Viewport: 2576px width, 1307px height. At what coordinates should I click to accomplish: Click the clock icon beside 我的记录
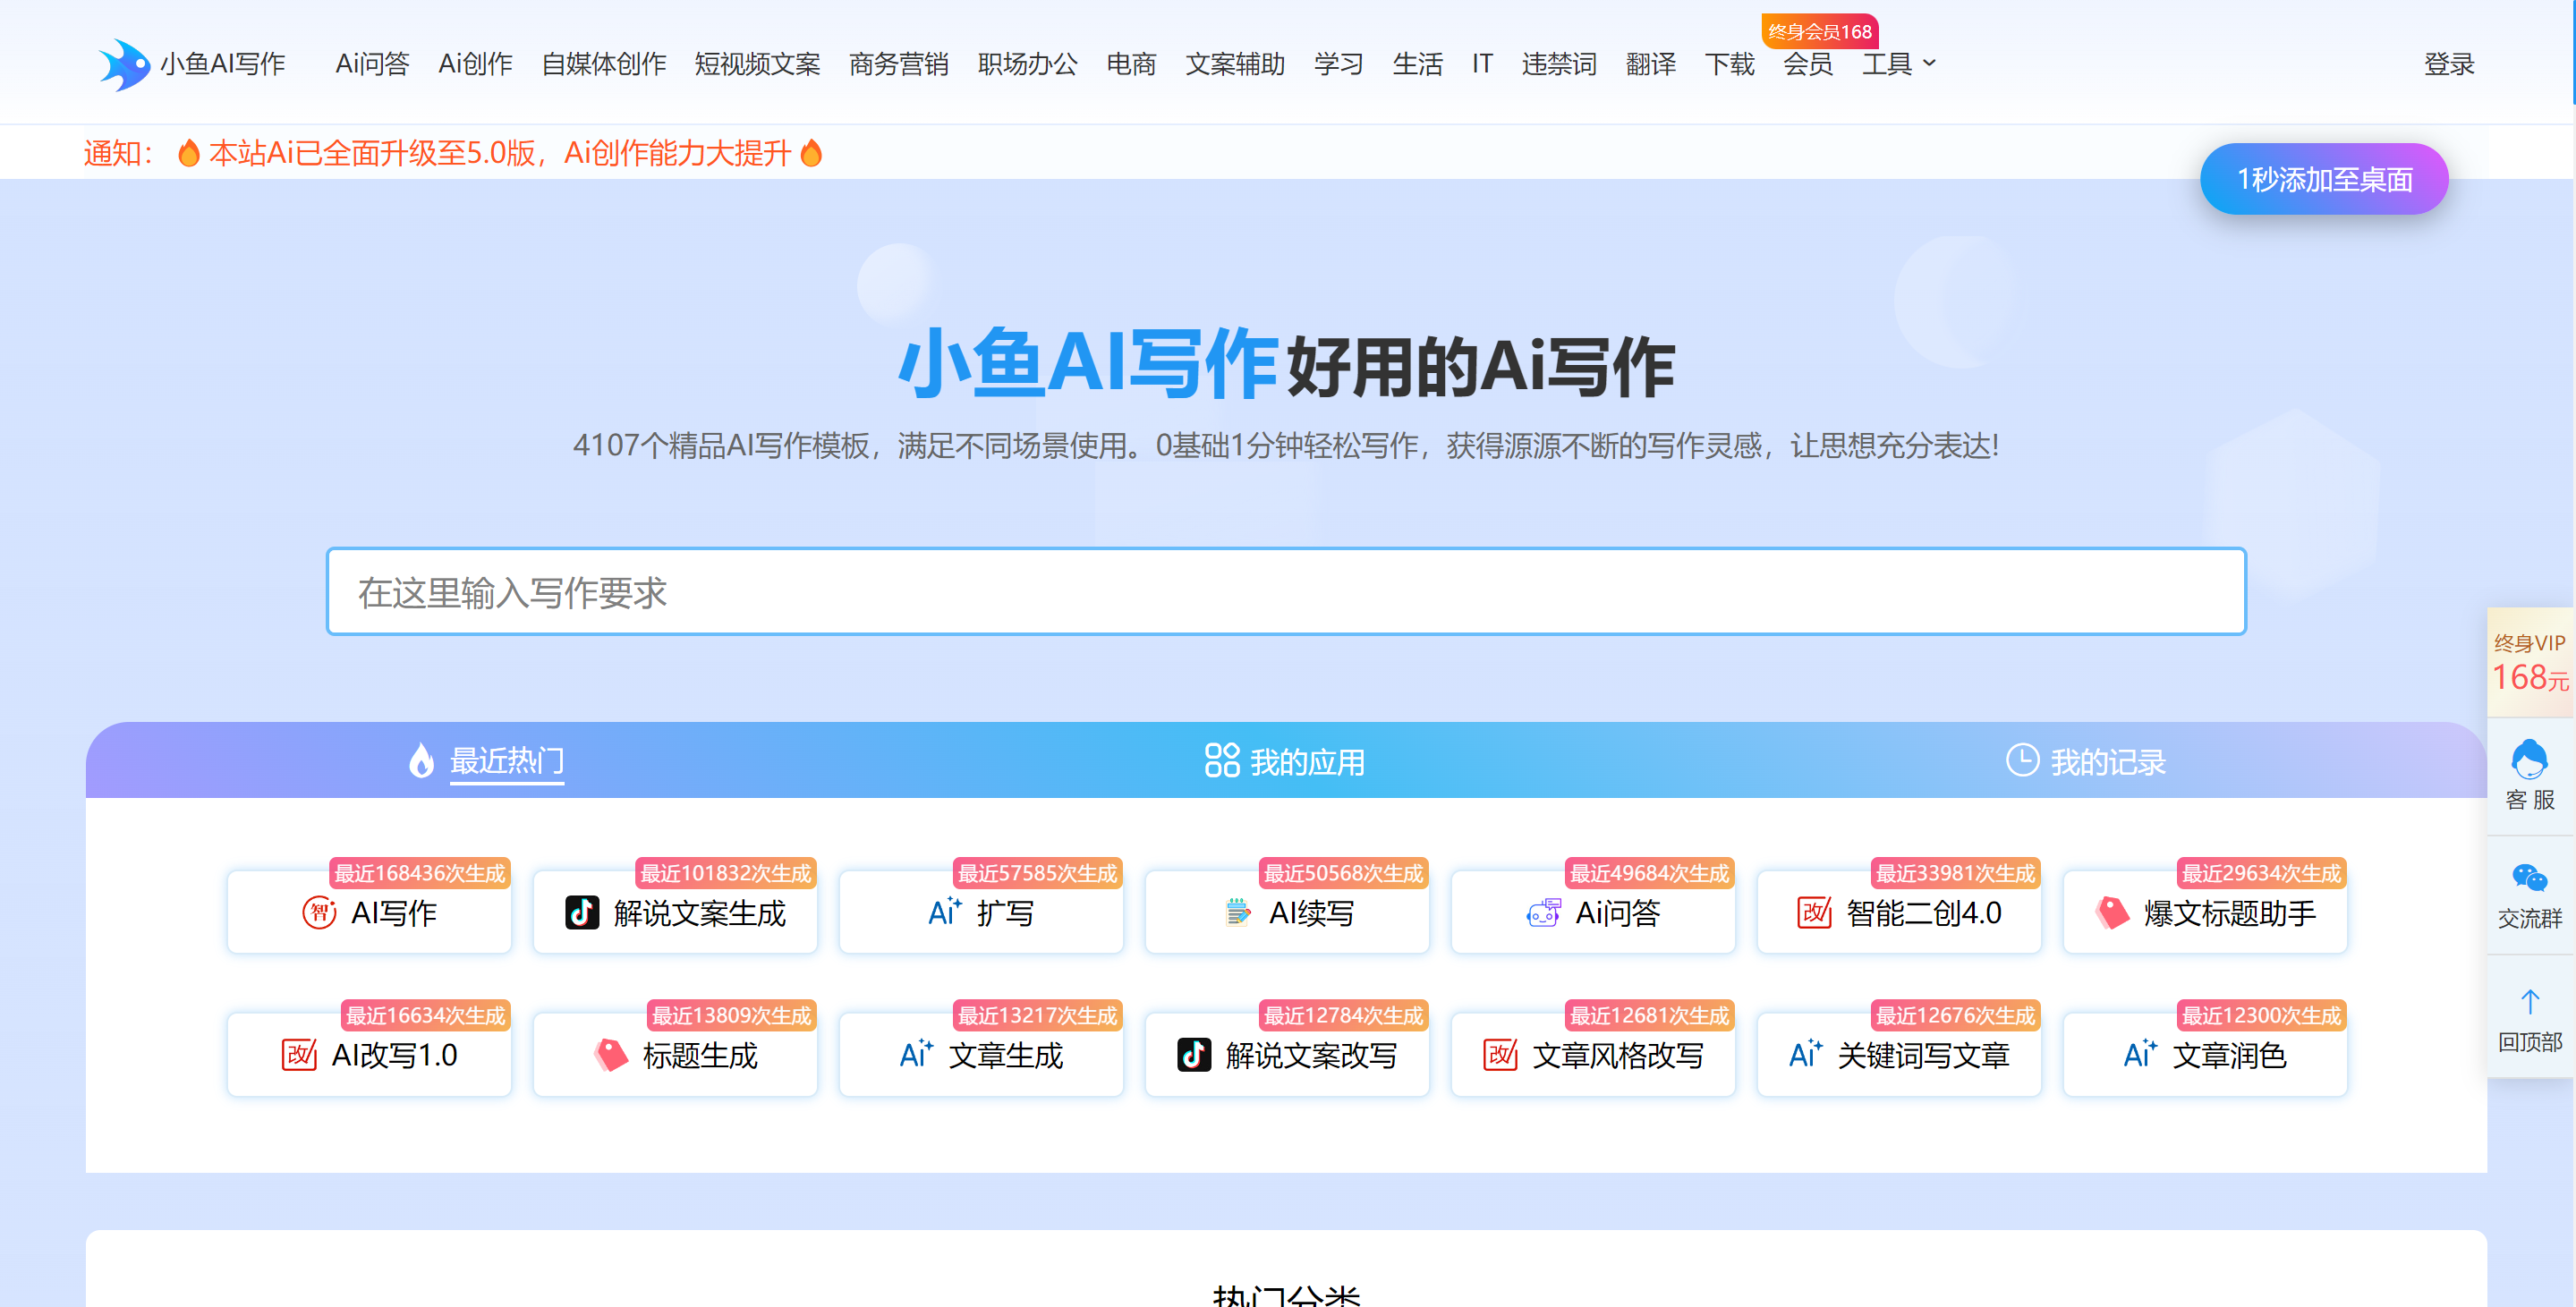[2022, 760]
